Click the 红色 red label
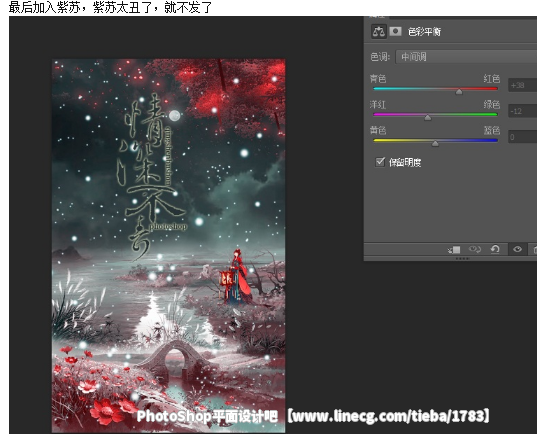The width and height of the screenshot is (545, 435). click(491, 79)
